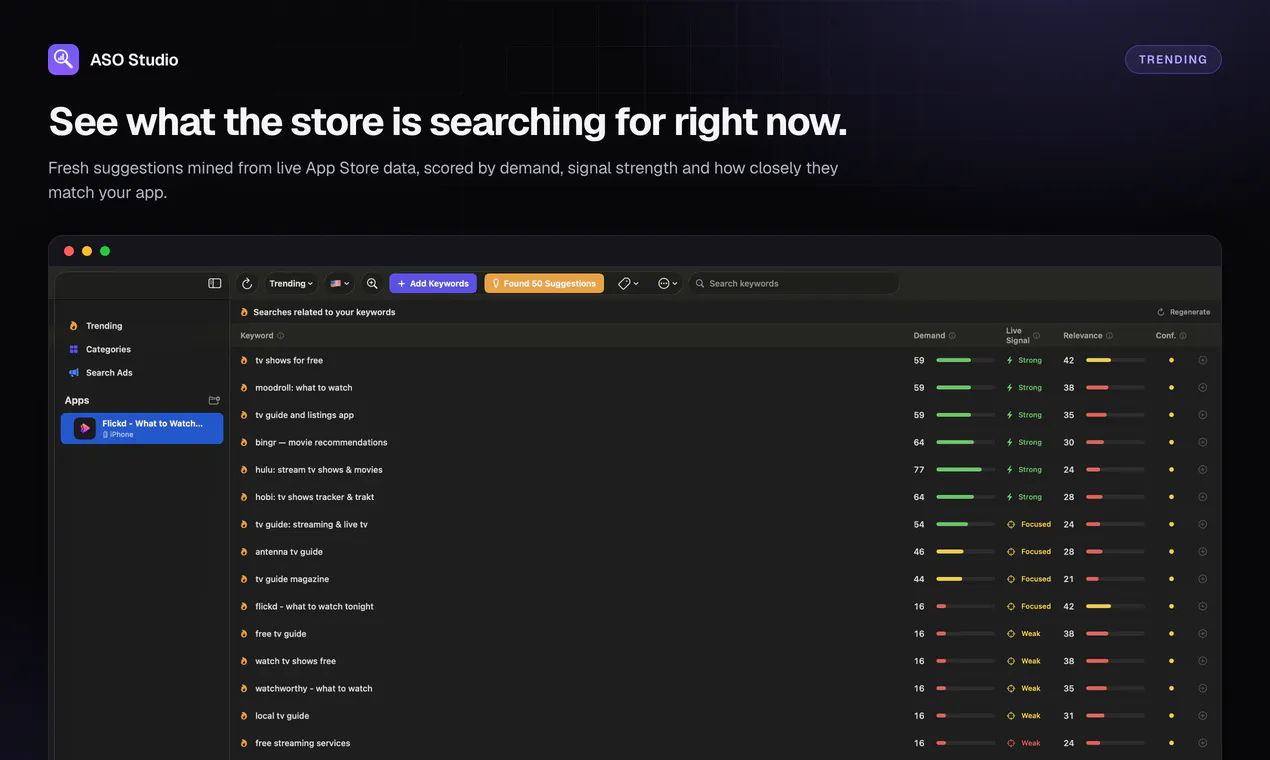Click the Regenerate button
The height and width of the screenshot is (760, 1270).
pyautogui.click(x=1183, y=312)
